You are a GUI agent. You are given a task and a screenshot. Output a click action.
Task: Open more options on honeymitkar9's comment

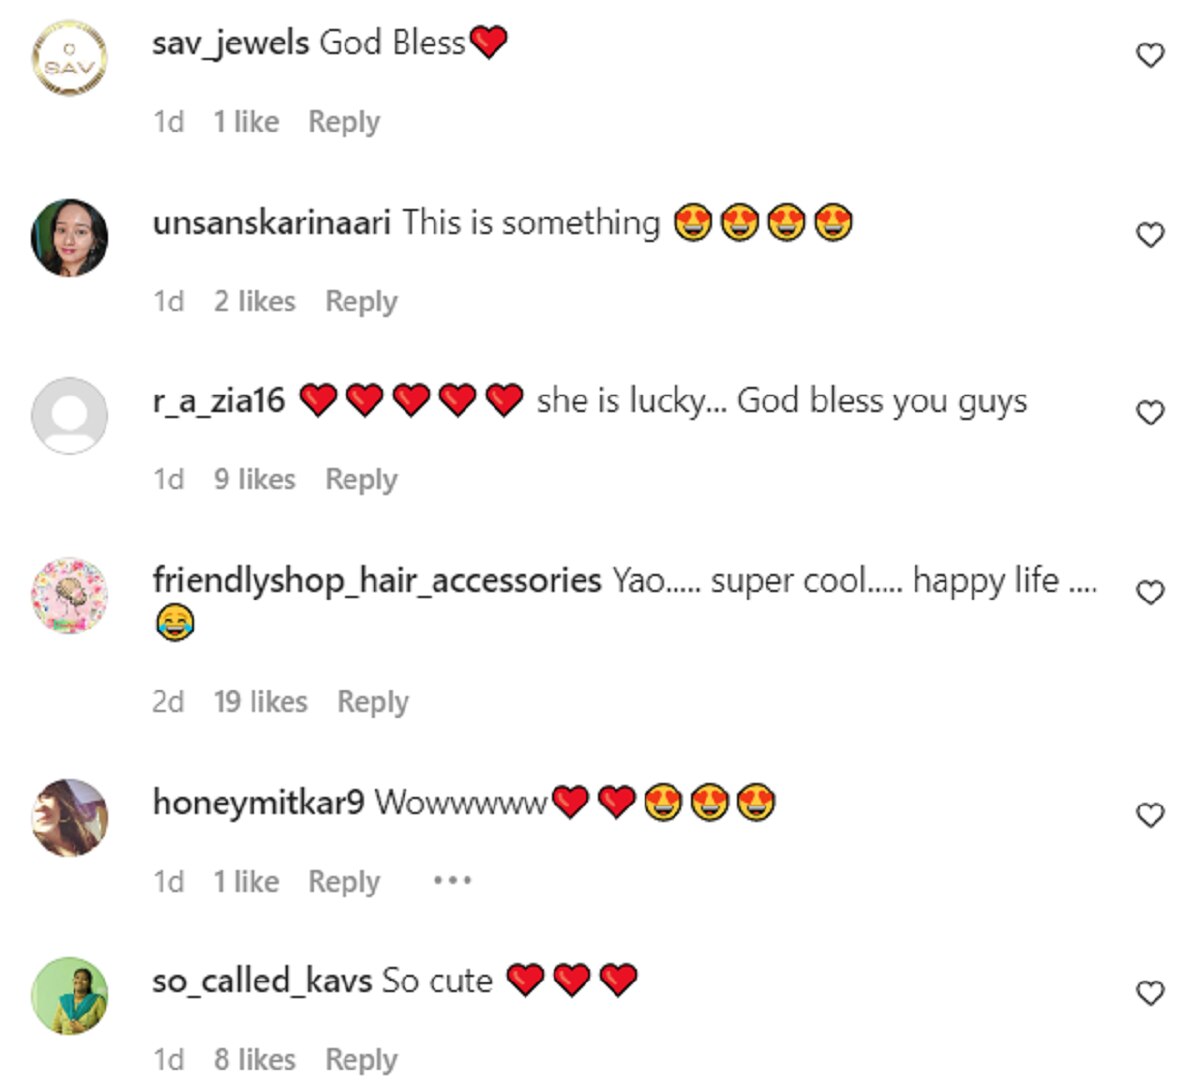452,881
